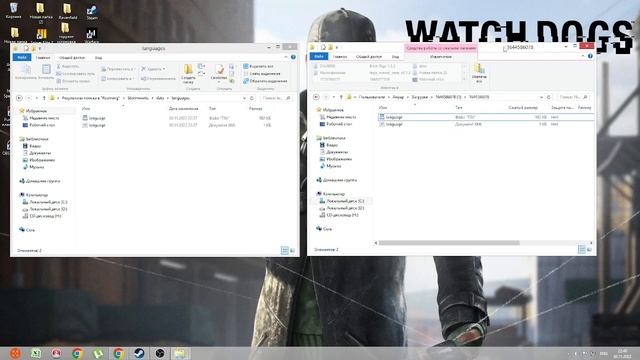Click Select all in left window ribbon
Screen dimensions: 640x360
coord(259,66)
